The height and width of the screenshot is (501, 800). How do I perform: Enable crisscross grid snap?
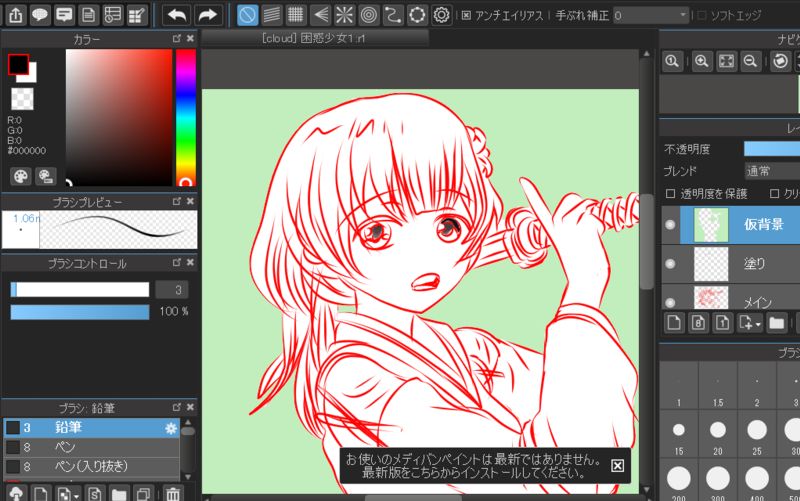click(x=296, y=15)
